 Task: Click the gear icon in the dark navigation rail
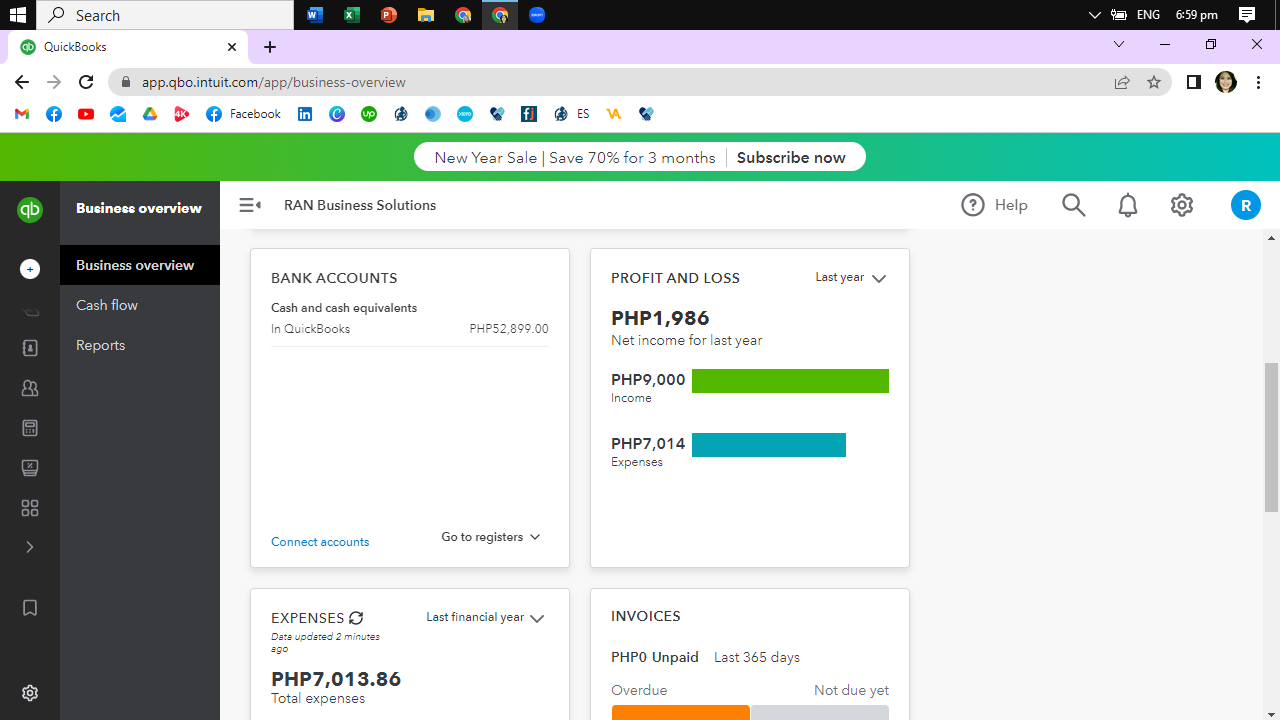pos(30,693)
